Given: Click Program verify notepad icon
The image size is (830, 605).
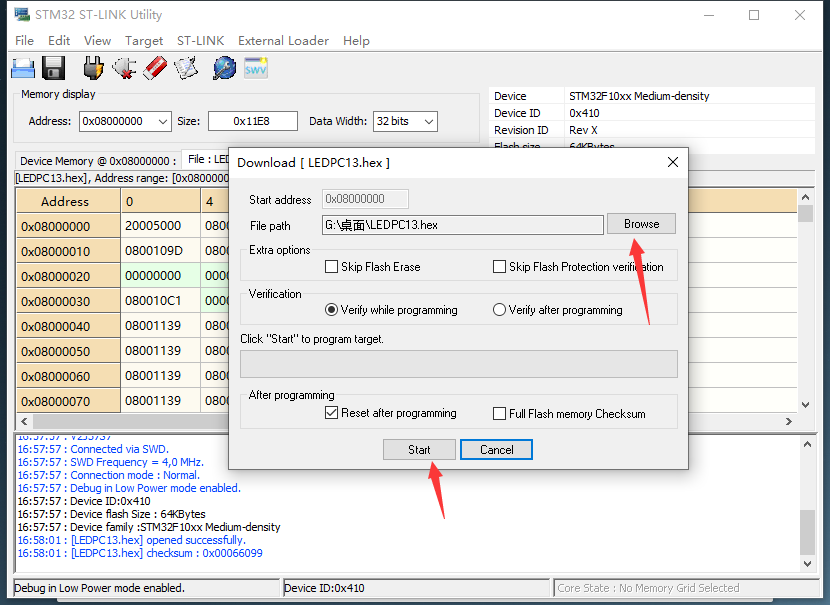Looking at the screenshot, I should coord(186,68).
